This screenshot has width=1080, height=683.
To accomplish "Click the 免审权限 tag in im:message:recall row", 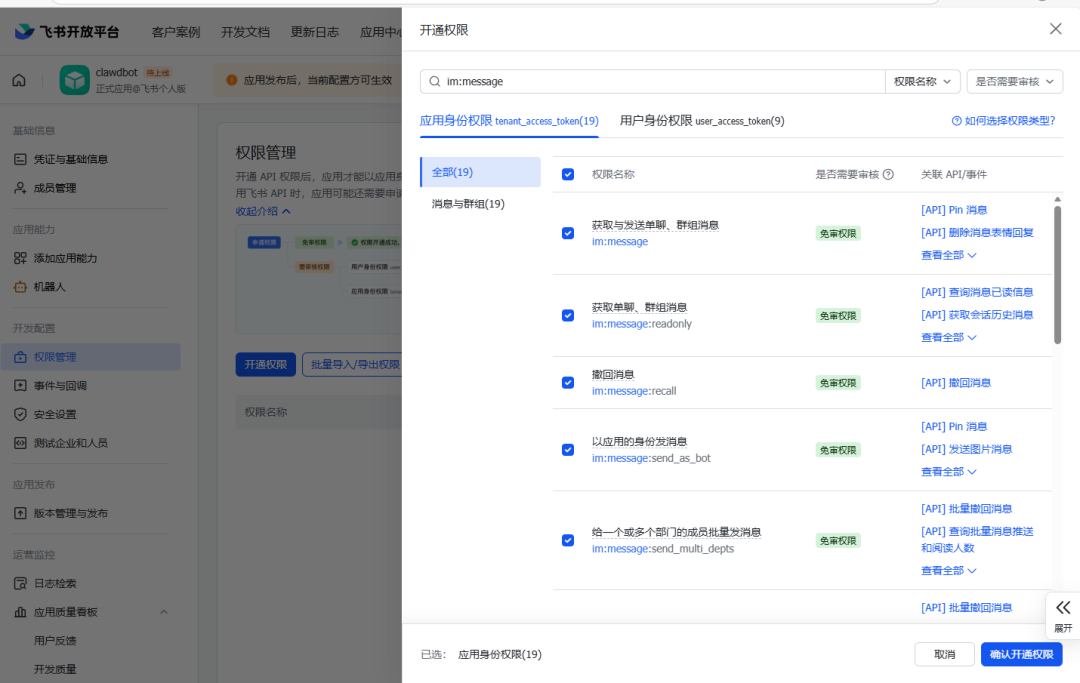I will point(838,383).
